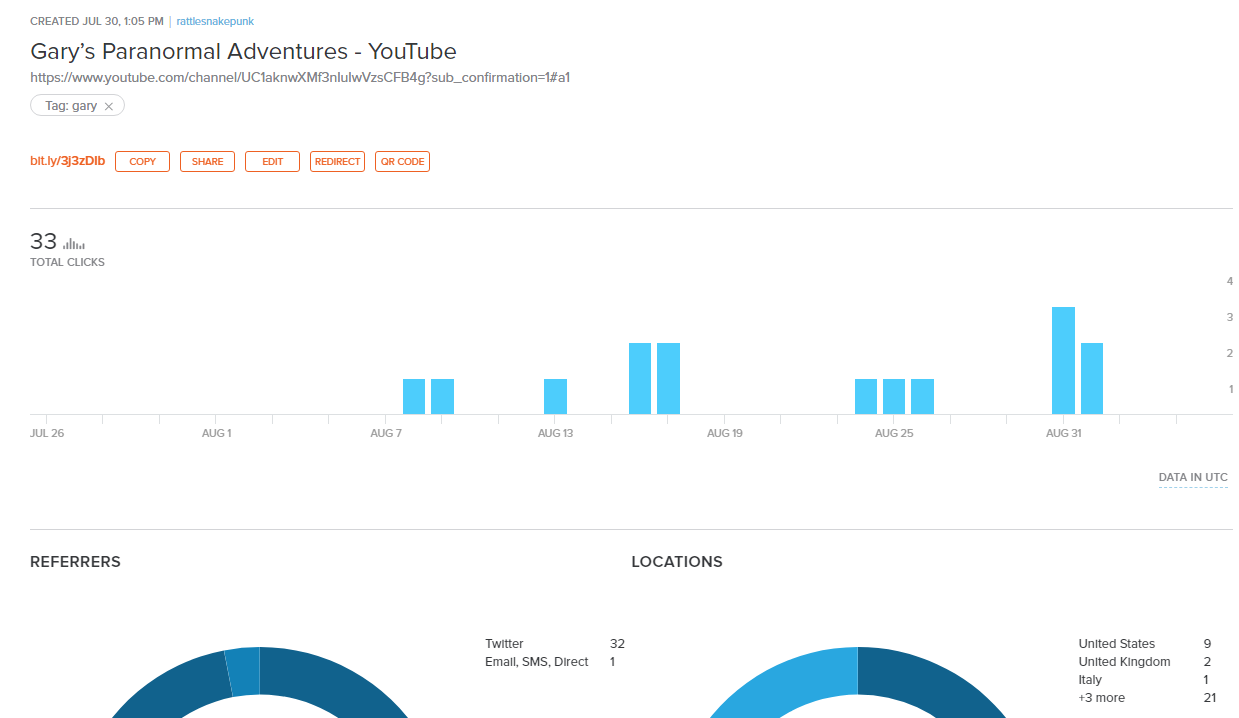Click the Twitter referrer row
Screen dimensions: 1239x718
click(x=555, y=644)
